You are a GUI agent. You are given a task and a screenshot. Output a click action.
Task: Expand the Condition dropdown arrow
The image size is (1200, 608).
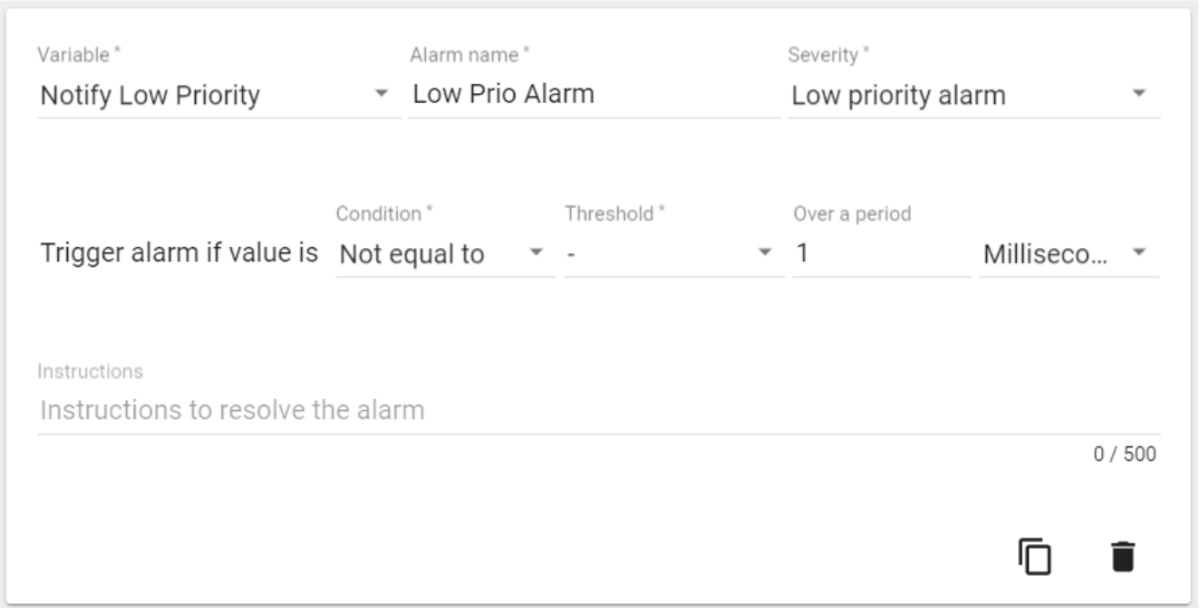(536, 252)
